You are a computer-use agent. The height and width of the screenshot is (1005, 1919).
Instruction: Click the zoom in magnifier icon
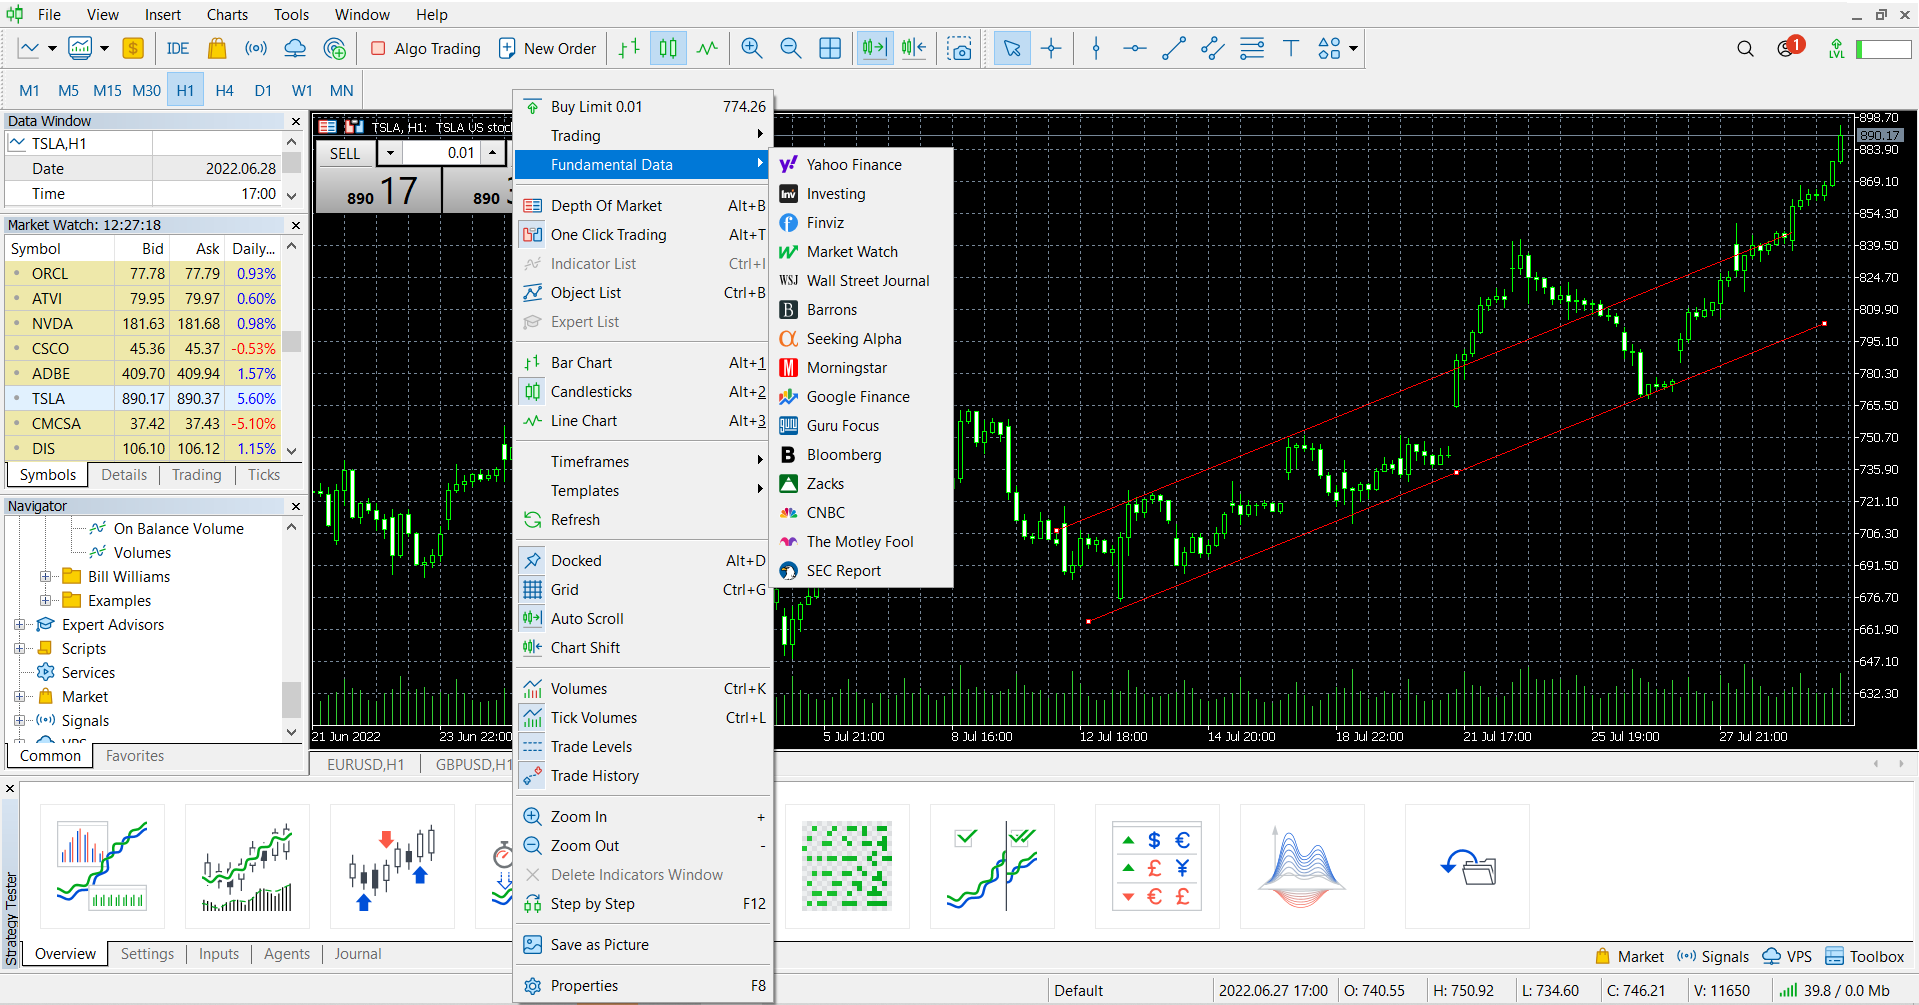[752, 48]
